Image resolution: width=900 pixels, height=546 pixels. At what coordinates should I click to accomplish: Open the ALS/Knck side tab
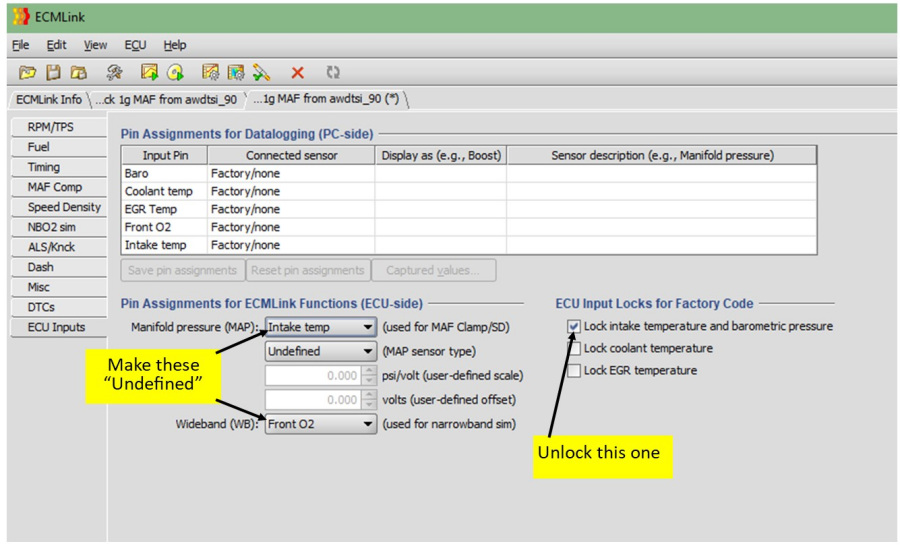point(59,247)
